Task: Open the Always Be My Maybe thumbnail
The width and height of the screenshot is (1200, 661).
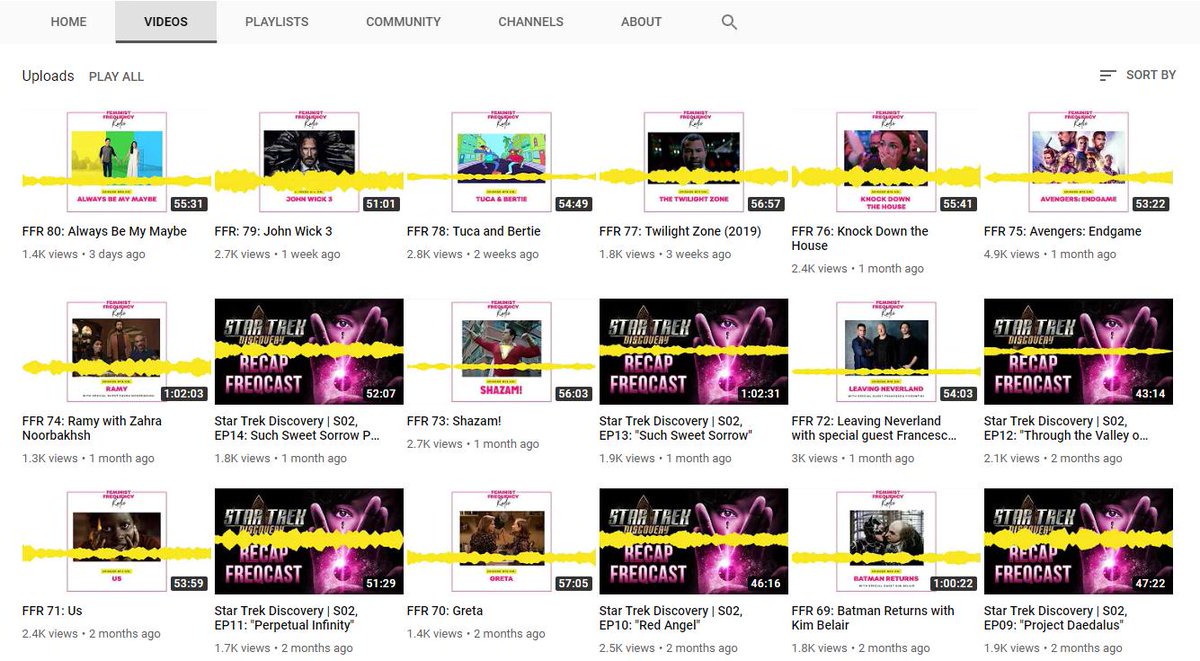Action: point(116,161)
